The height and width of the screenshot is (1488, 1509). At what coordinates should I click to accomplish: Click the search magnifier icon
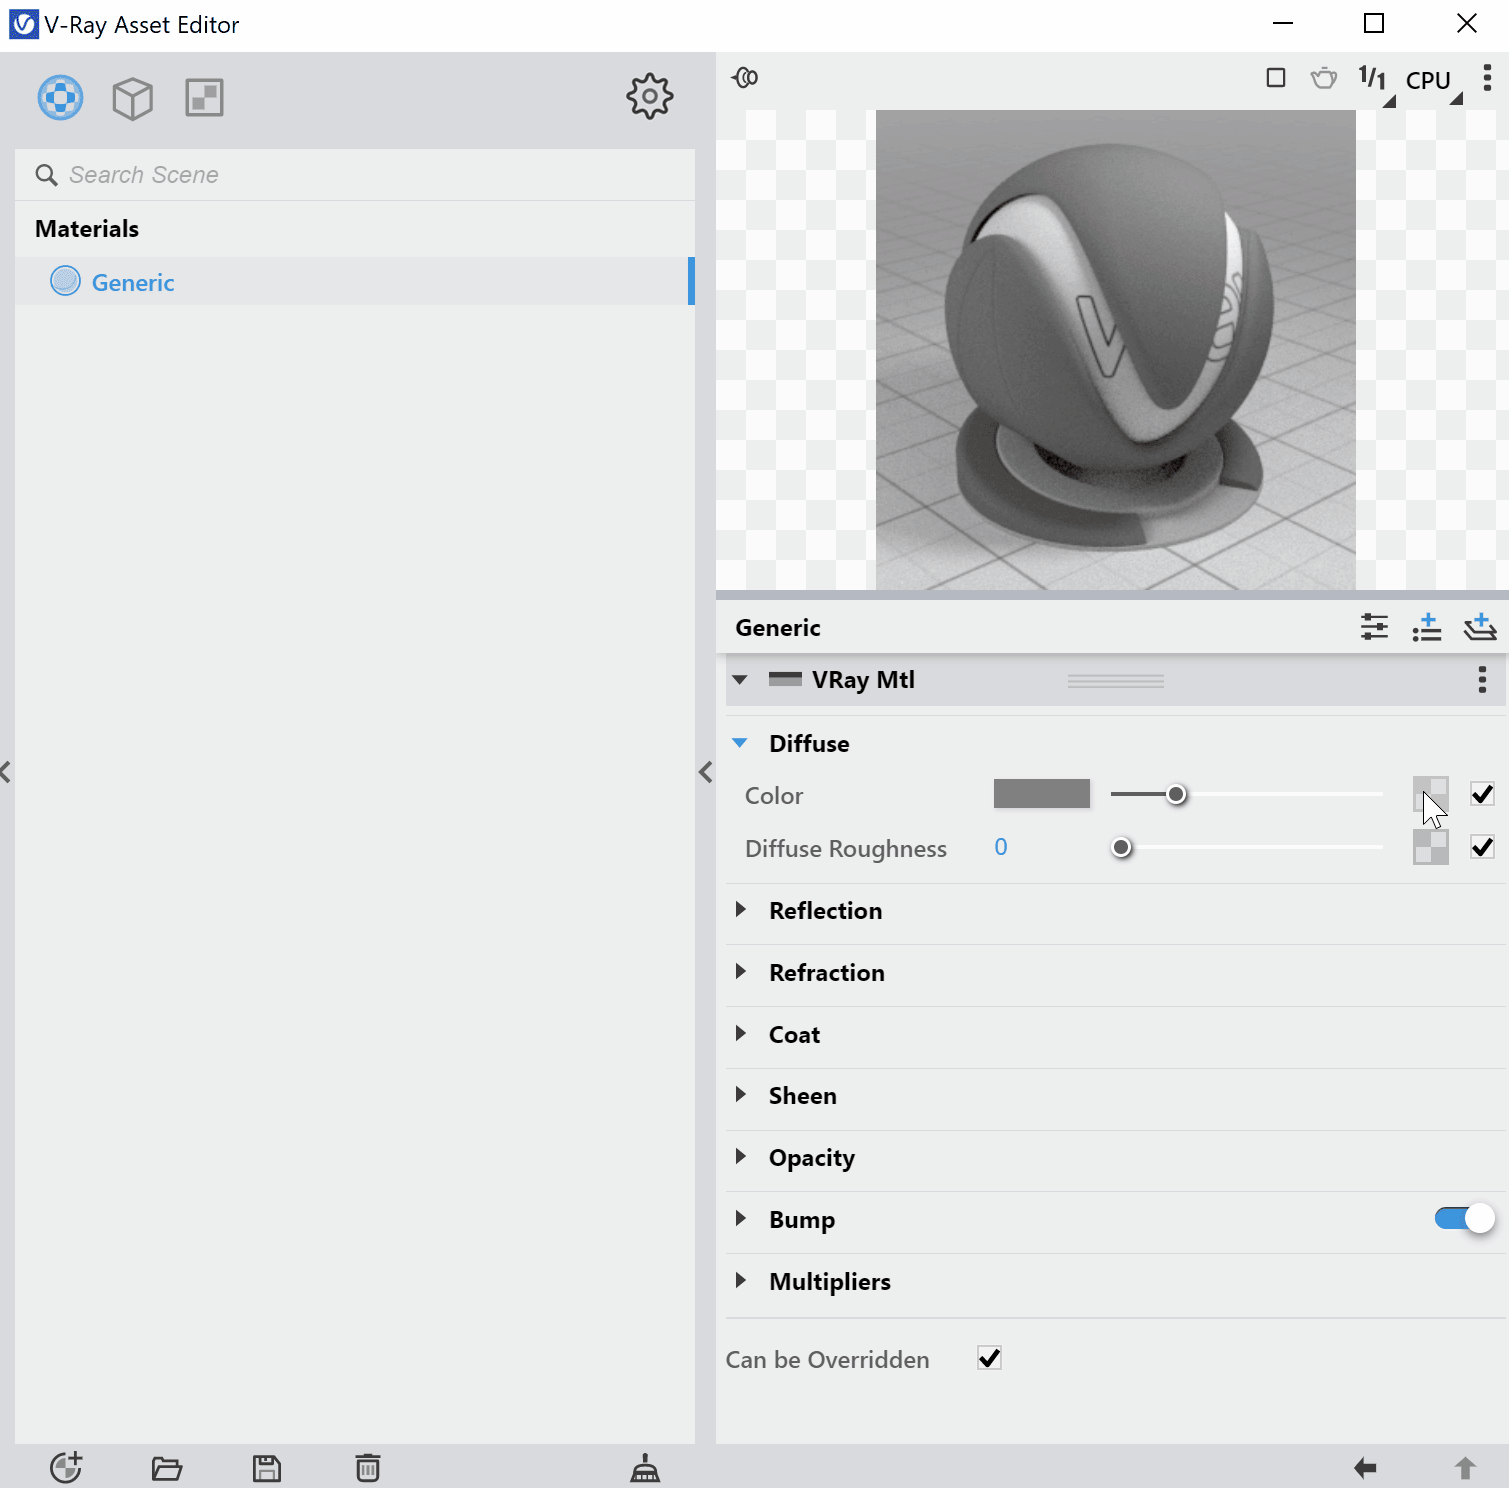click(46, 175)
